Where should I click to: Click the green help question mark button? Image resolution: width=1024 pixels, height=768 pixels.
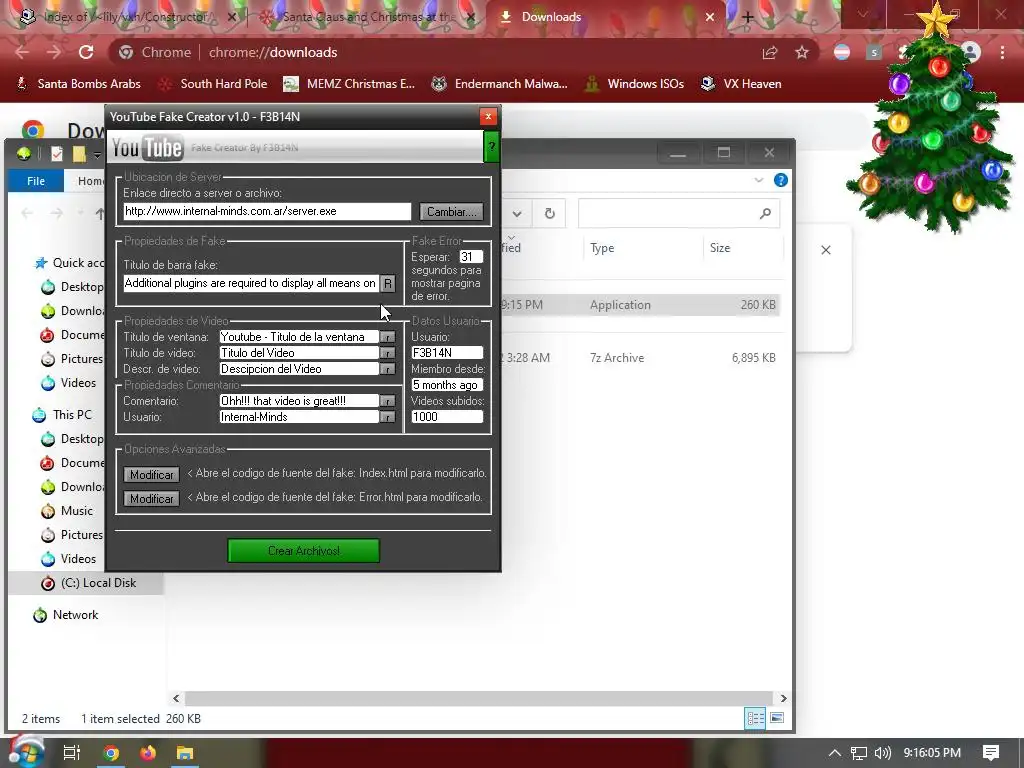(491, 147)
